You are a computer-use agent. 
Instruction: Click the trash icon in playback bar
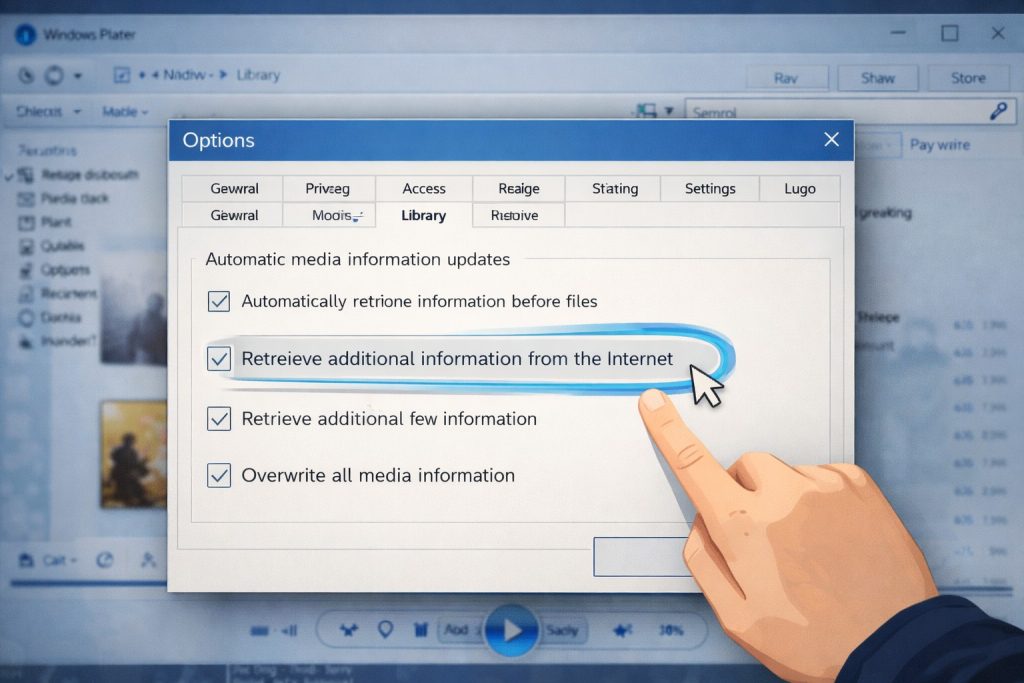pos(421,630)
